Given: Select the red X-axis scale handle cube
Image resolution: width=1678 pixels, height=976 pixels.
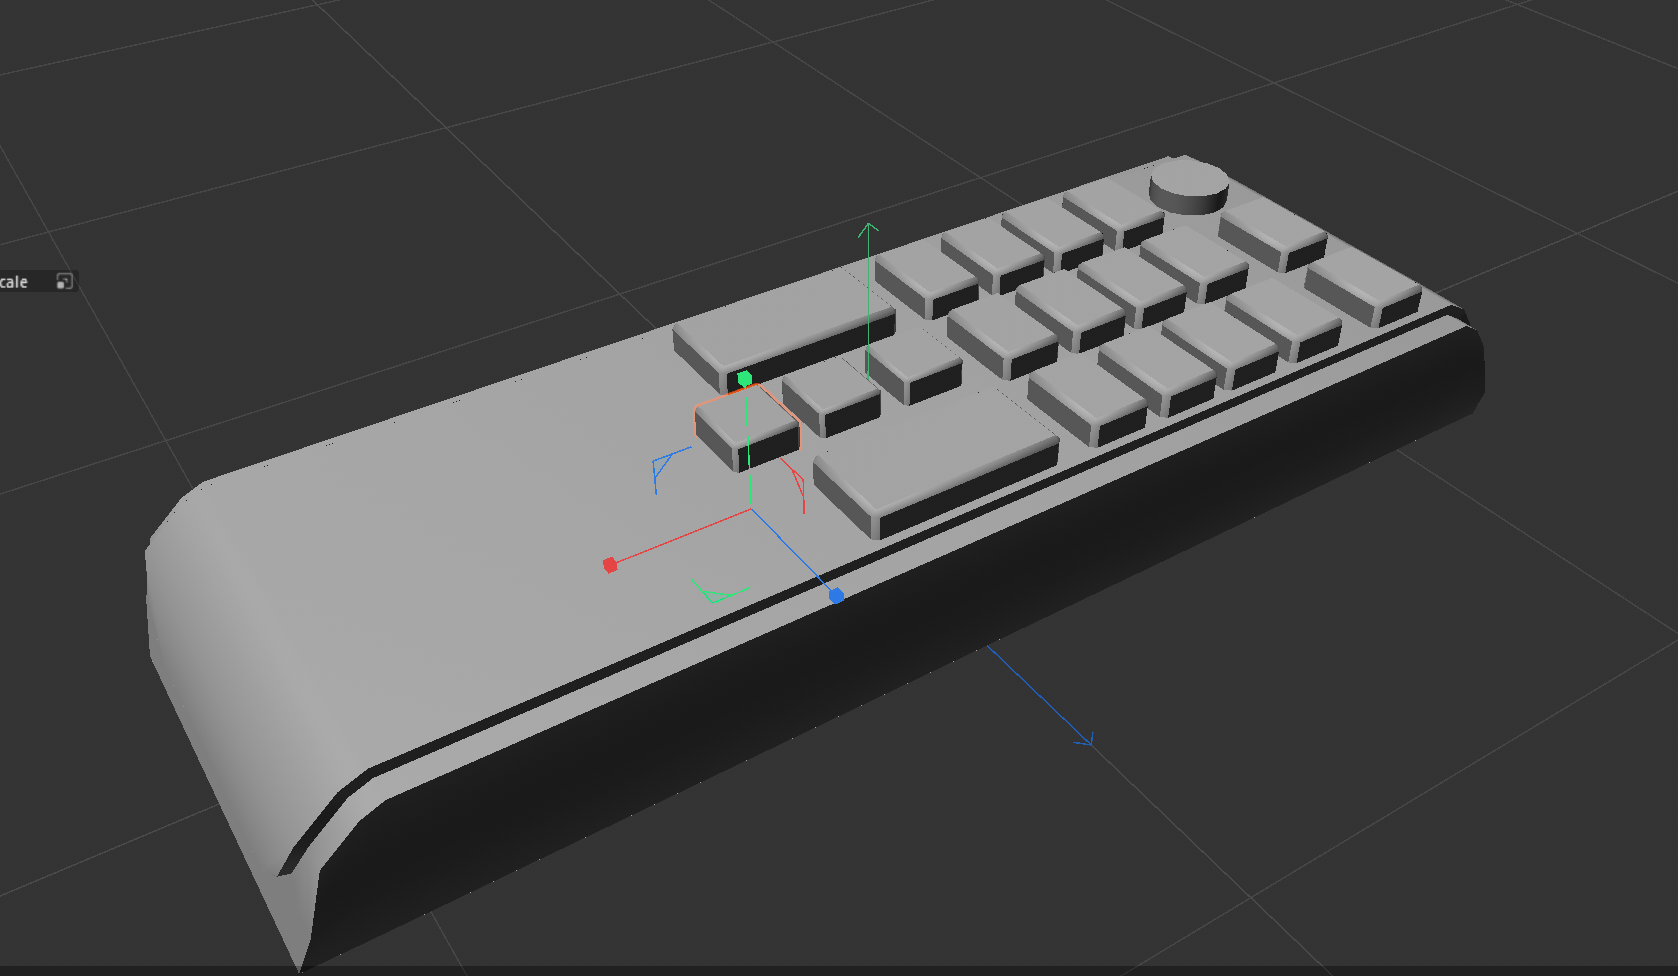Looking at the screenshot, I should pyautogui.click(x=609, y=564).
